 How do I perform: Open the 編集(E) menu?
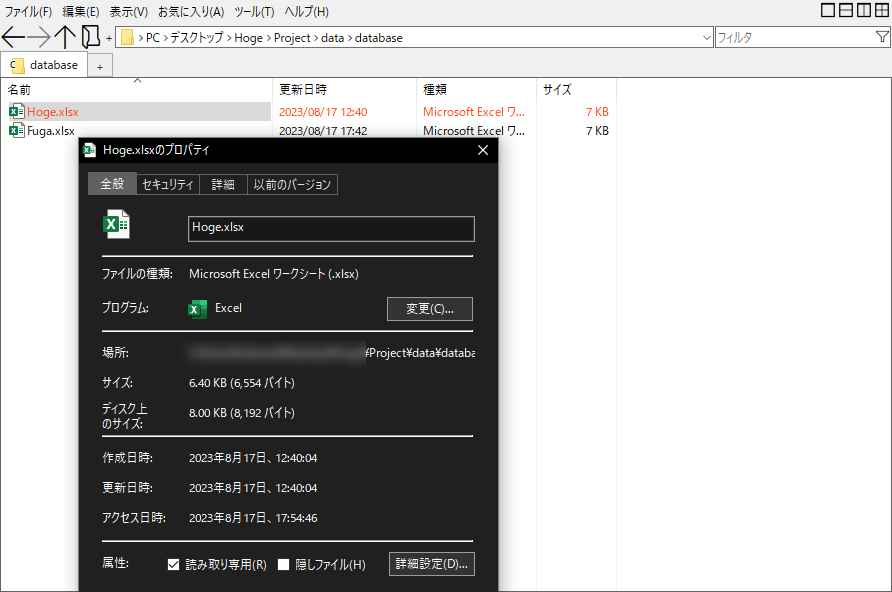click(x=81, y=11)
